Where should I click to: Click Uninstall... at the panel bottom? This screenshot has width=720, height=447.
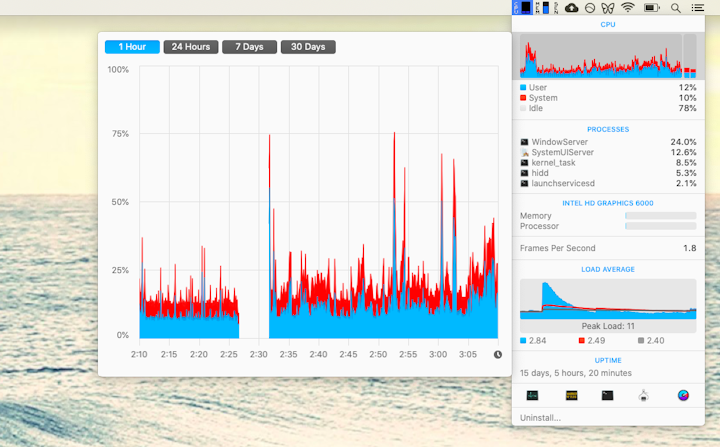540,417
